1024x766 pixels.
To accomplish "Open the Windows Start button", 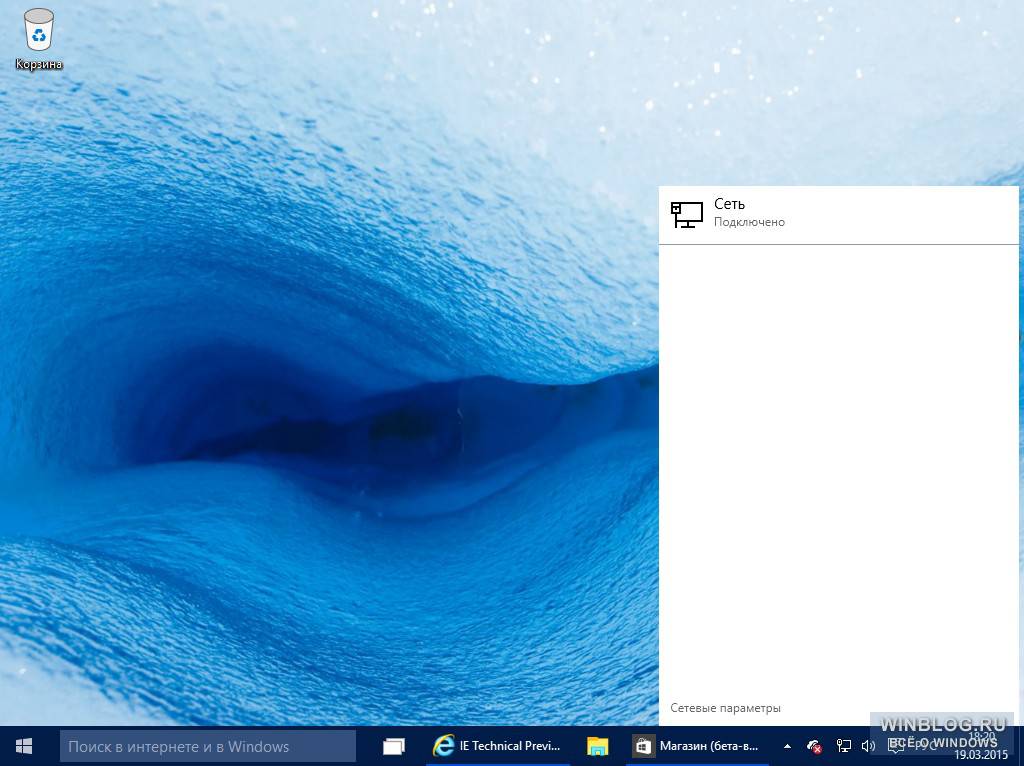I will [x=24, y=746].
